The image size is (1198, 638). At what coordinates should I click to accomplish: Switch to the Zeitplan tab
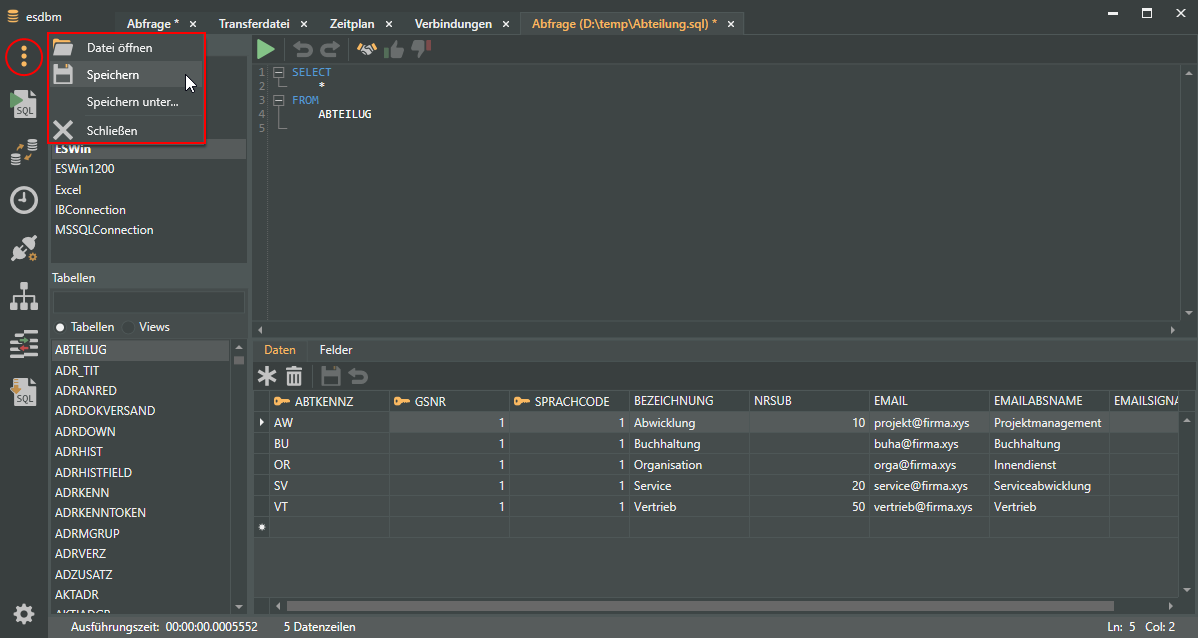tap(351, 24)
